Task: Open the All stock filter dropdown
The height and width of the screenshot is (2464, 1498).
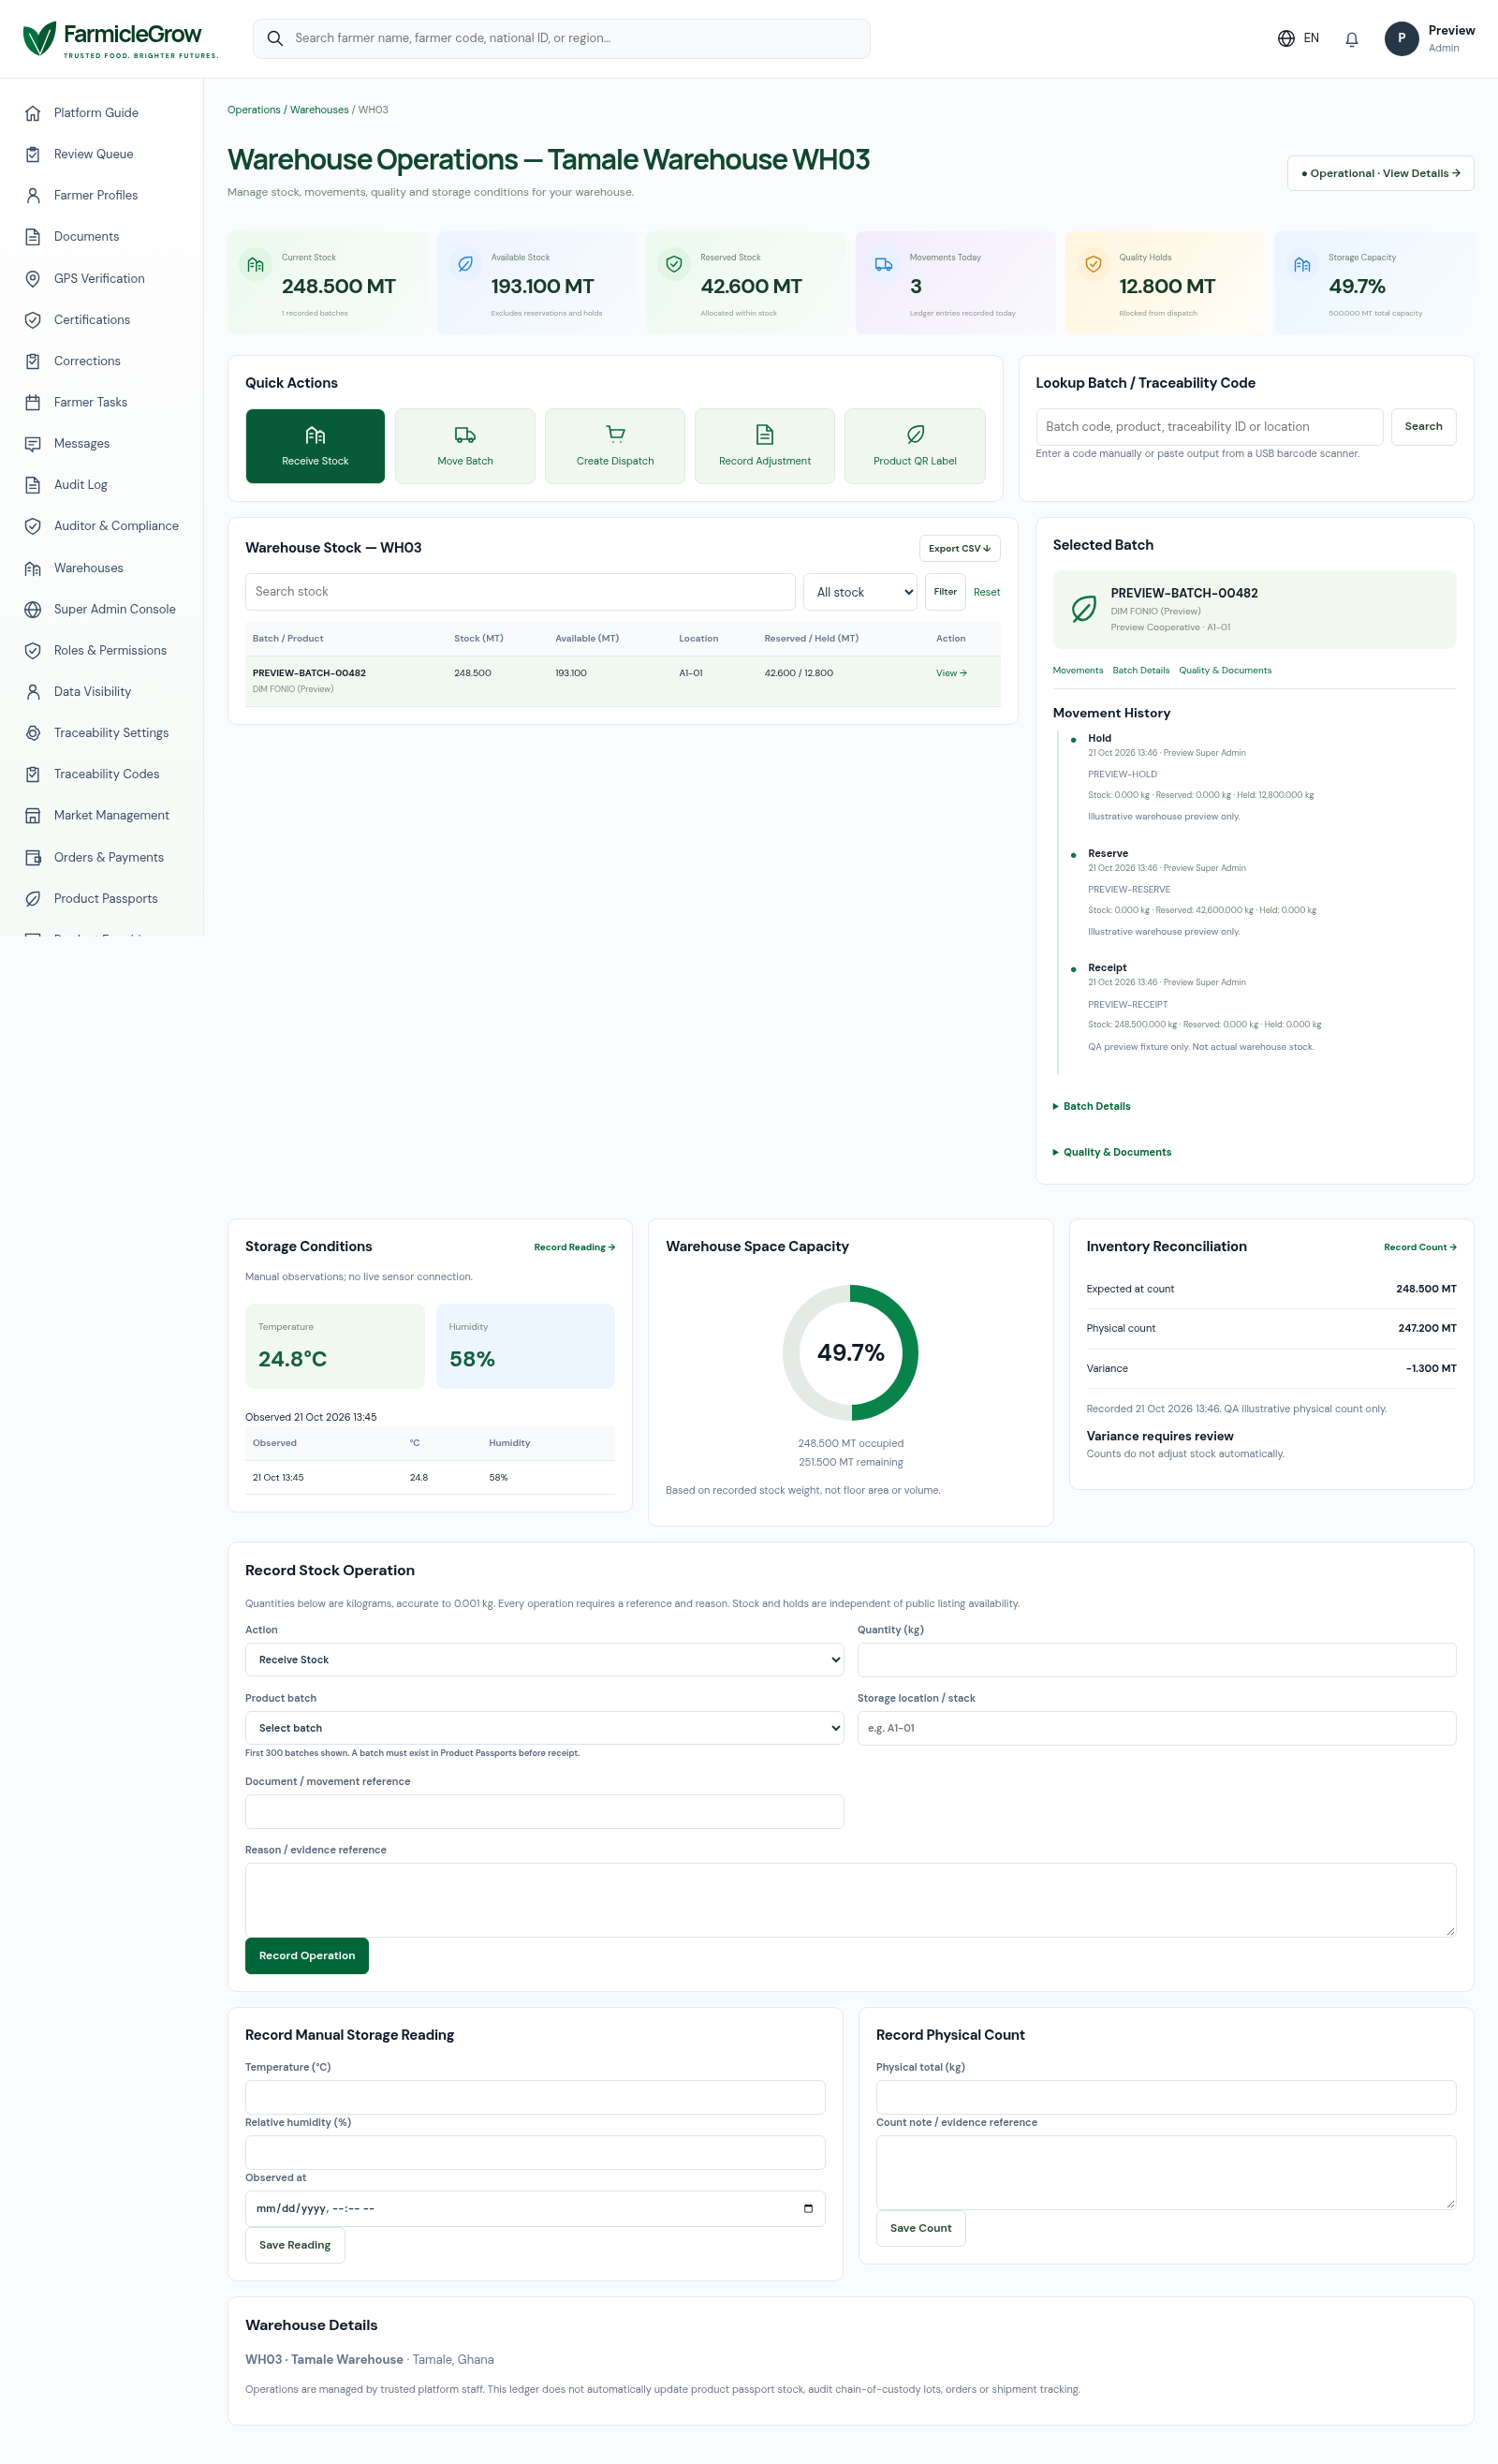Action: (x=860, y=592)
